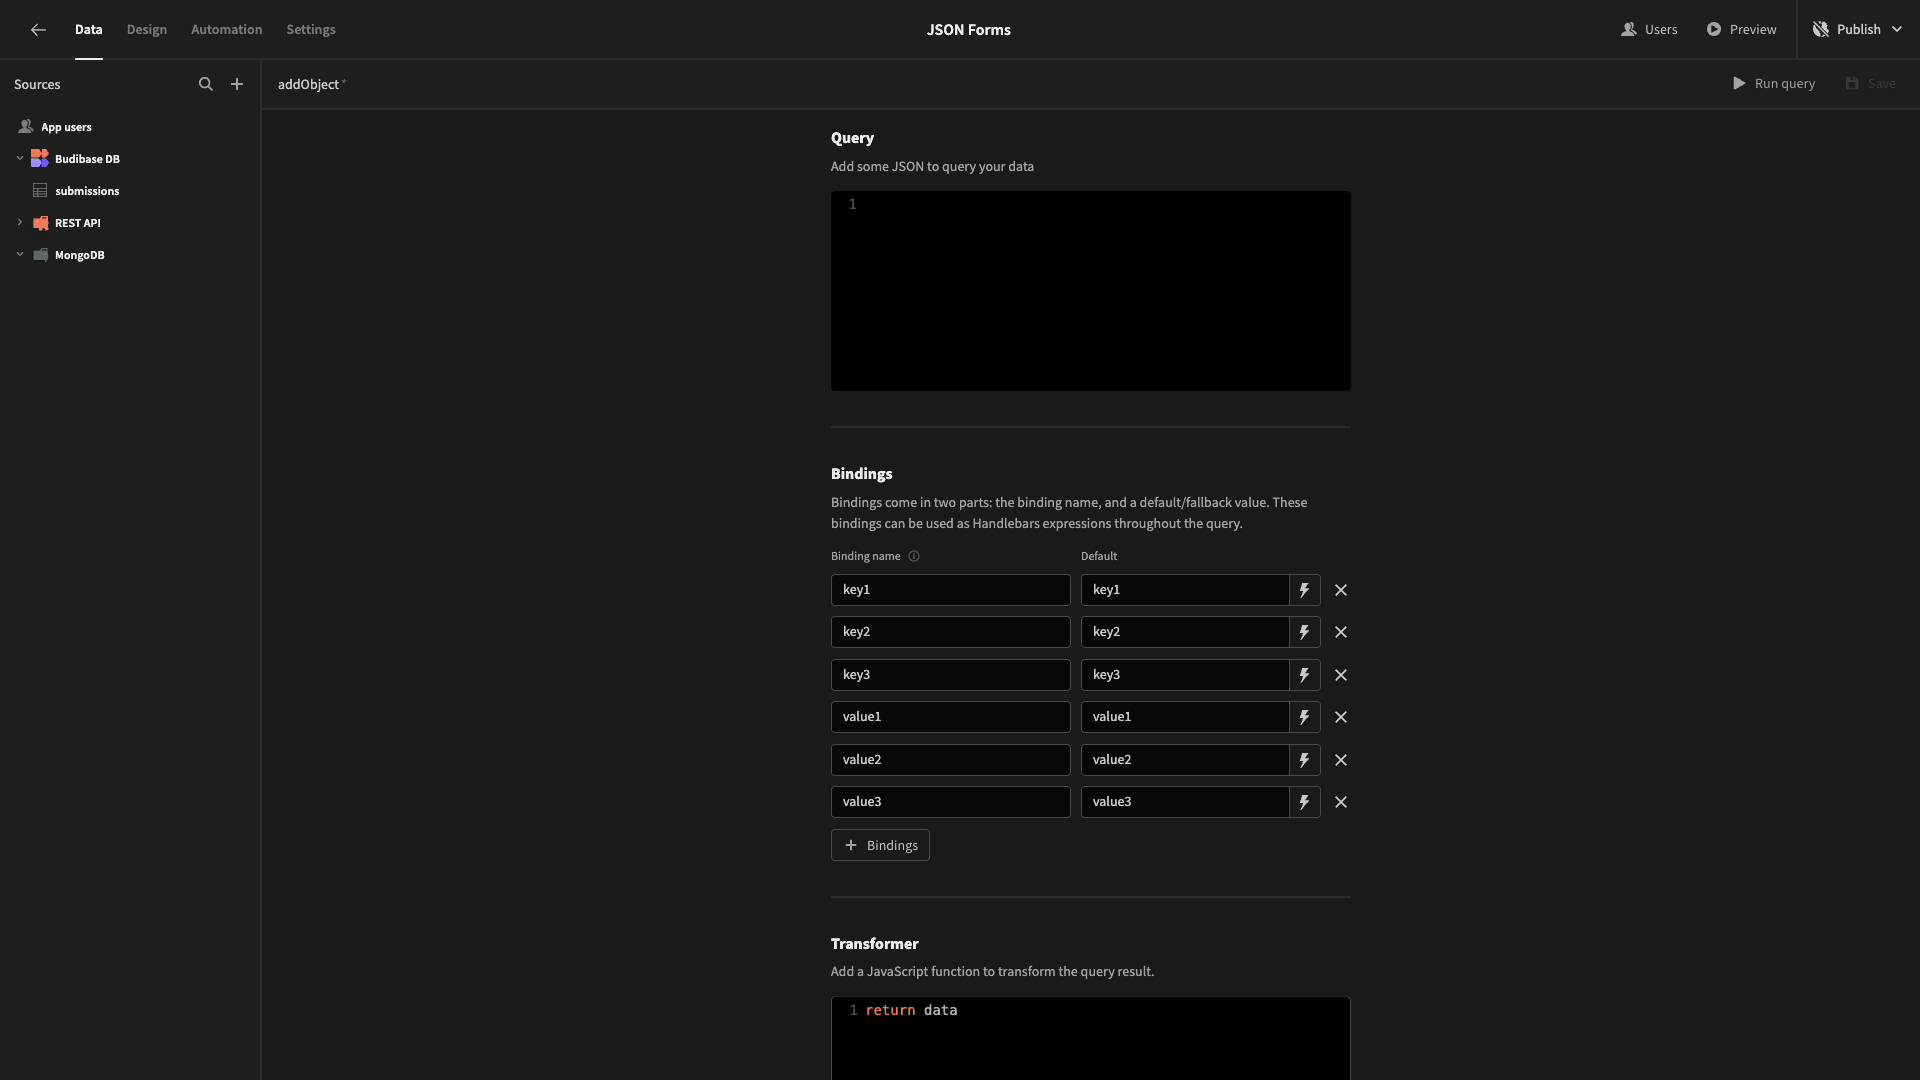Collapse the Budibase DB tree
This screenshot has width=1920, height=1080.
(20, 159)
